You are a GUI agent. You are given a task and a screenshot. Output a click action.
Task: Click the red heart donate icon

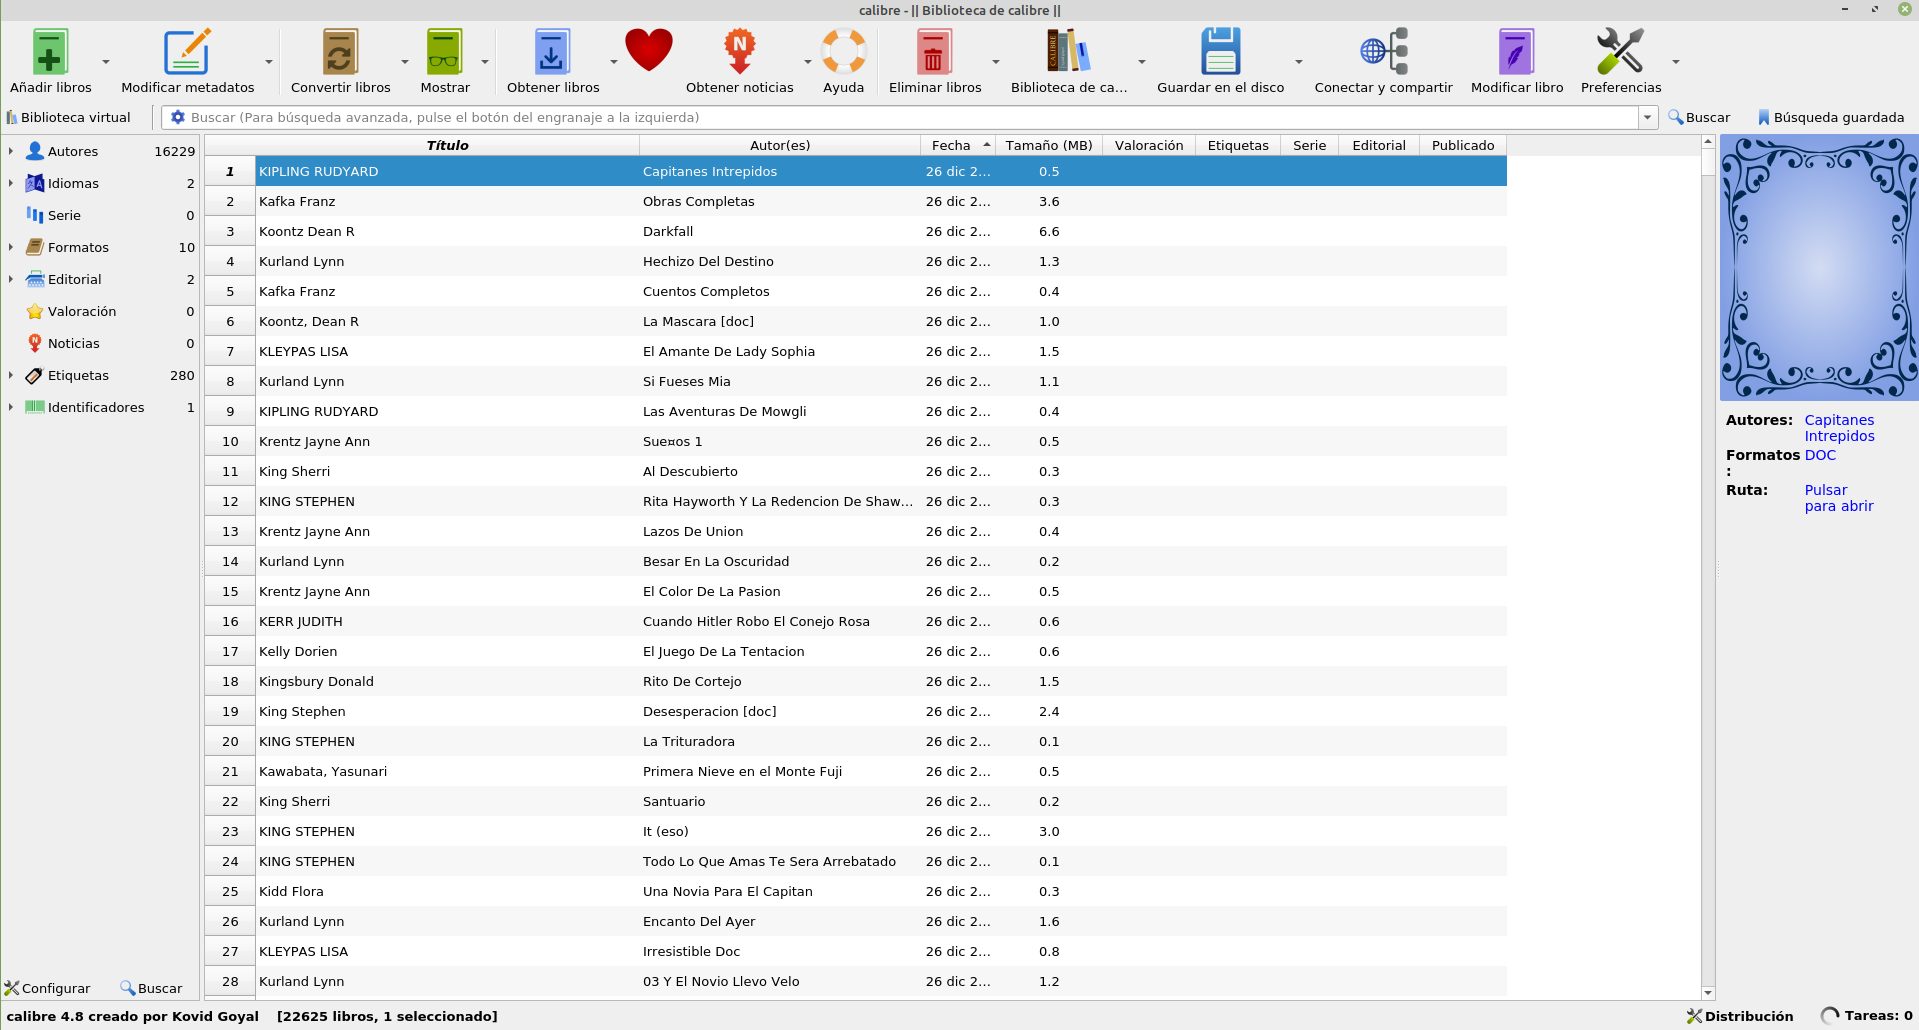649,50
